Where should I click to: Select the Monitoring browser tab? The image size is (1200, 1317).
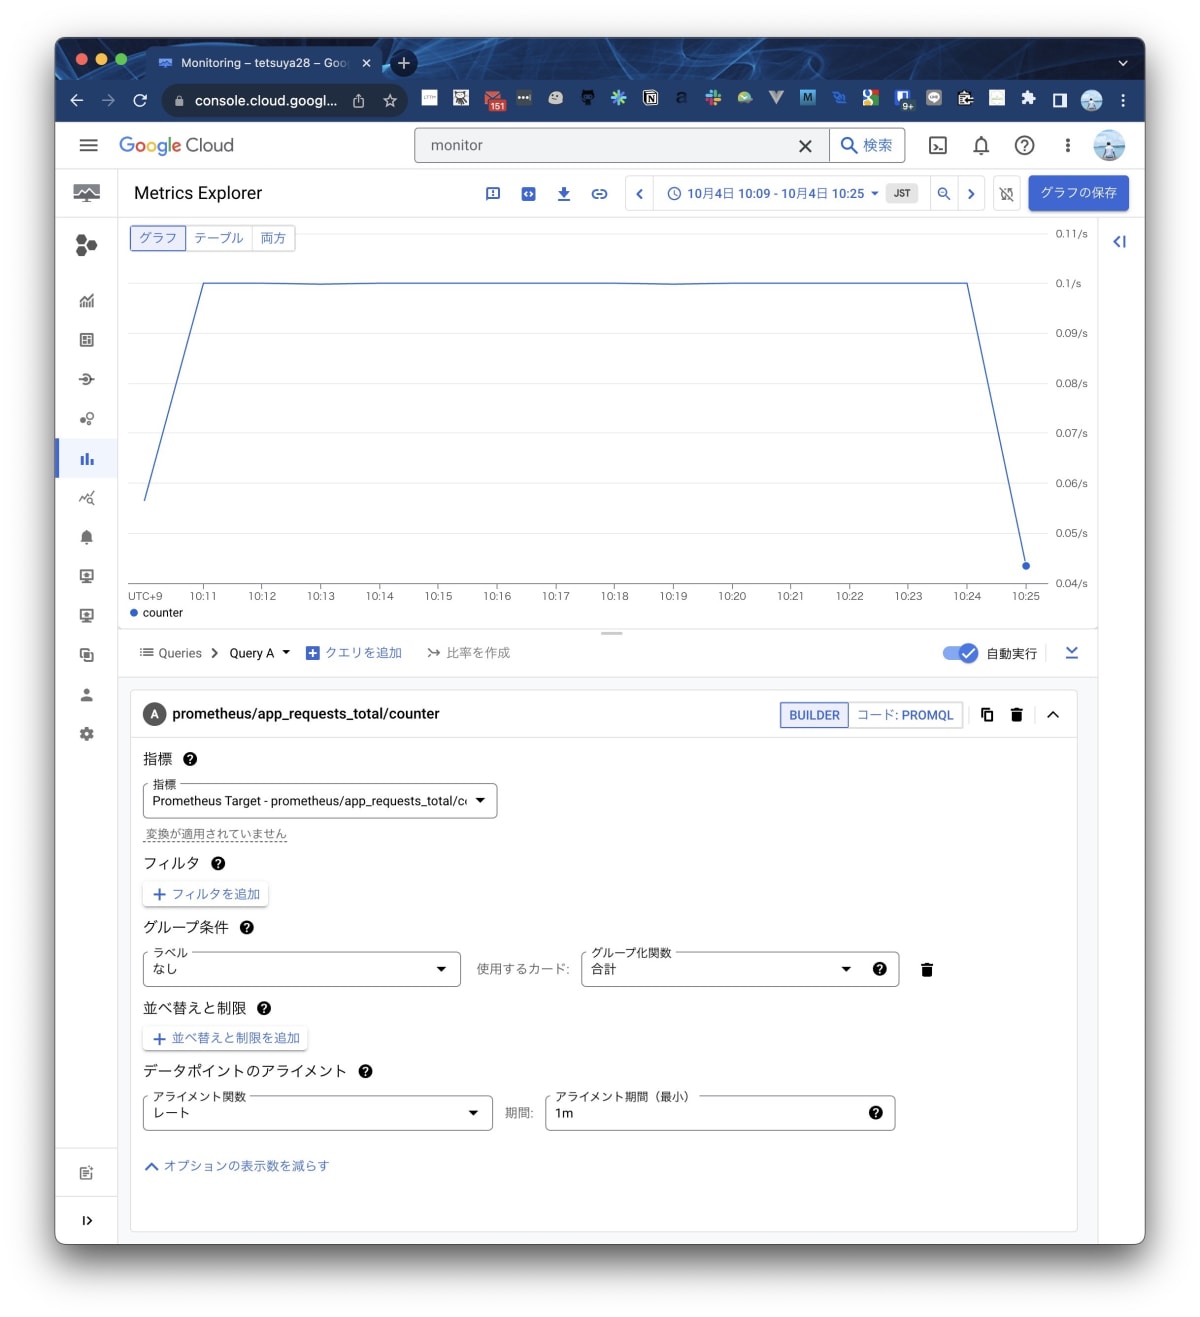point(264,63)
